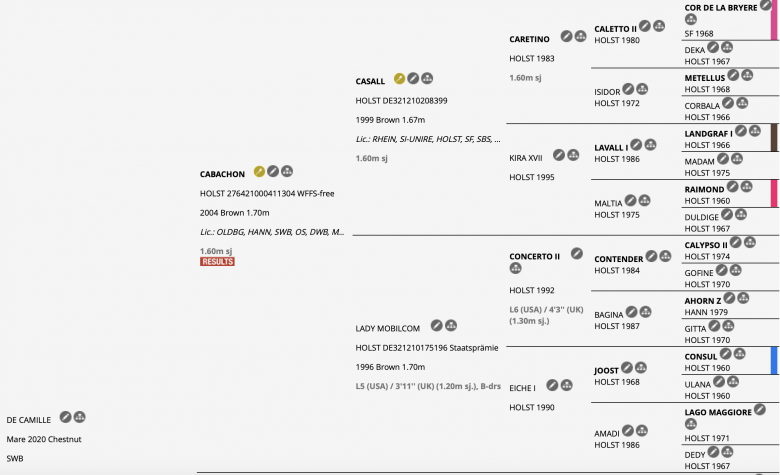The height and width of the screenshot is (475, 780).
Task: Open the pedigree tree icon beside LADY MOBILCOM
Action: click(451, 326)
